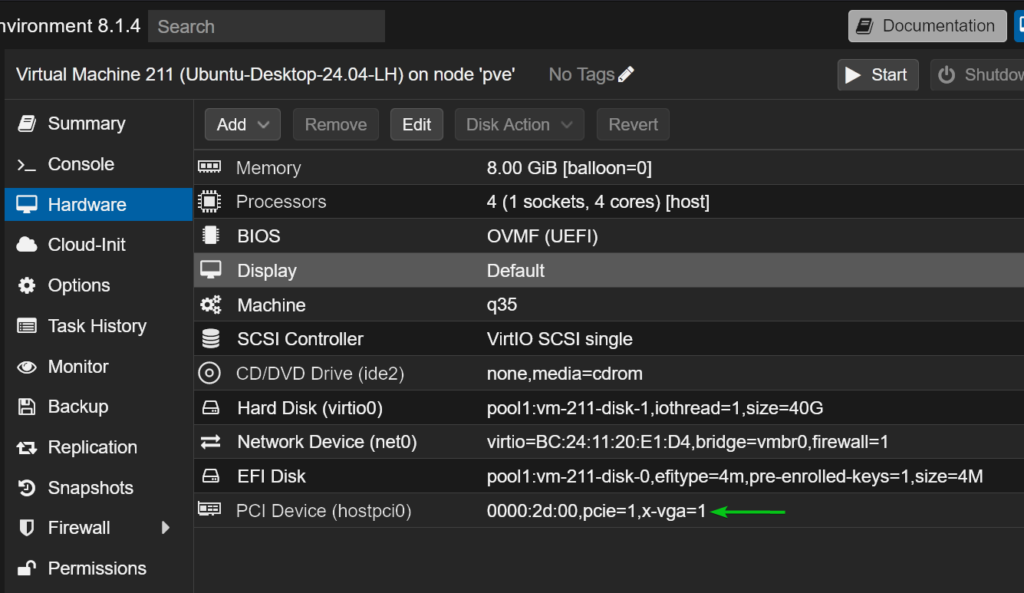This screenshot has width=1024, height=593.
Task: Open the Permissions tab
Action: click(99, 568)
